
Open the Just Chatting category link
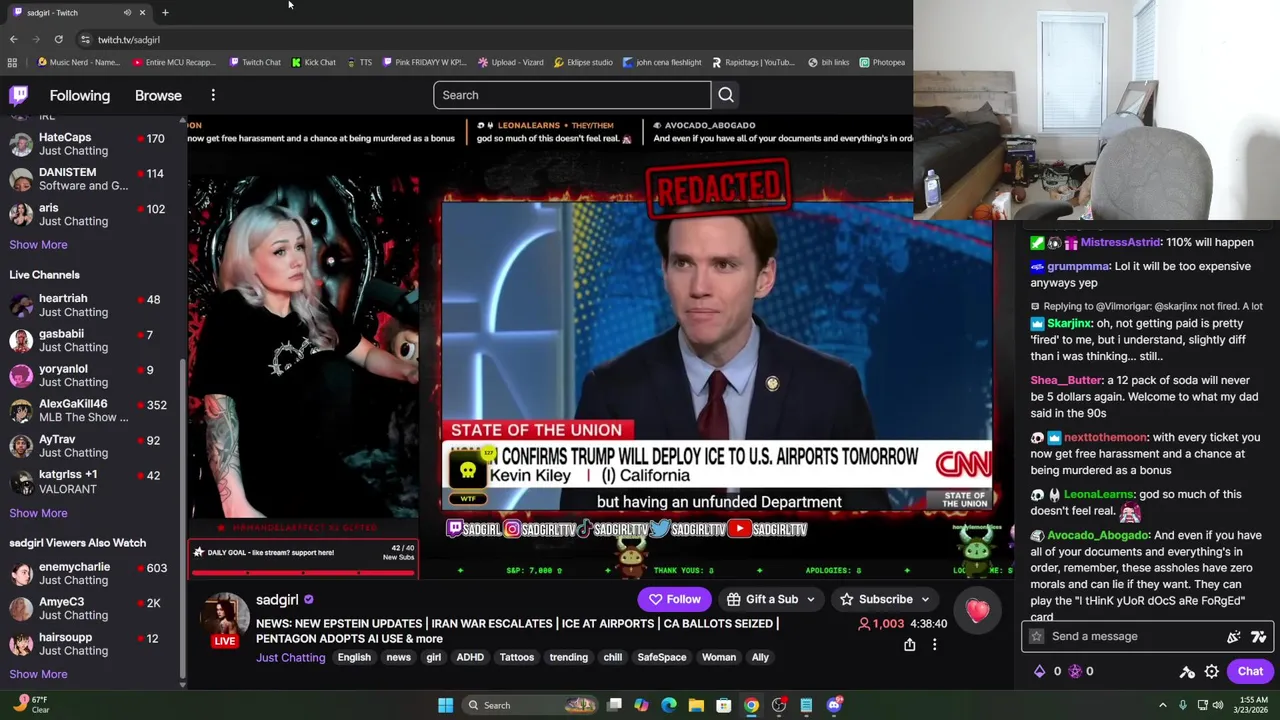290,657
